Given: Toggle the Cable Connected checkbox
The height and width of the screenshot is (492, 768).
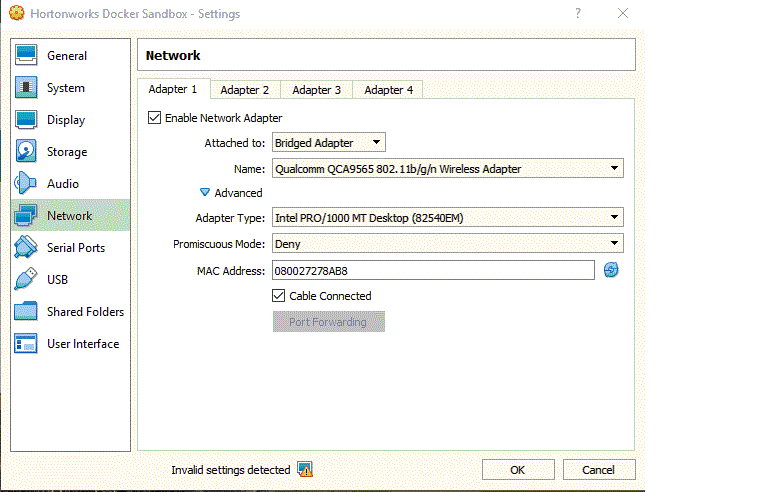Looking at the screenshot, I should tap(278, 295).
